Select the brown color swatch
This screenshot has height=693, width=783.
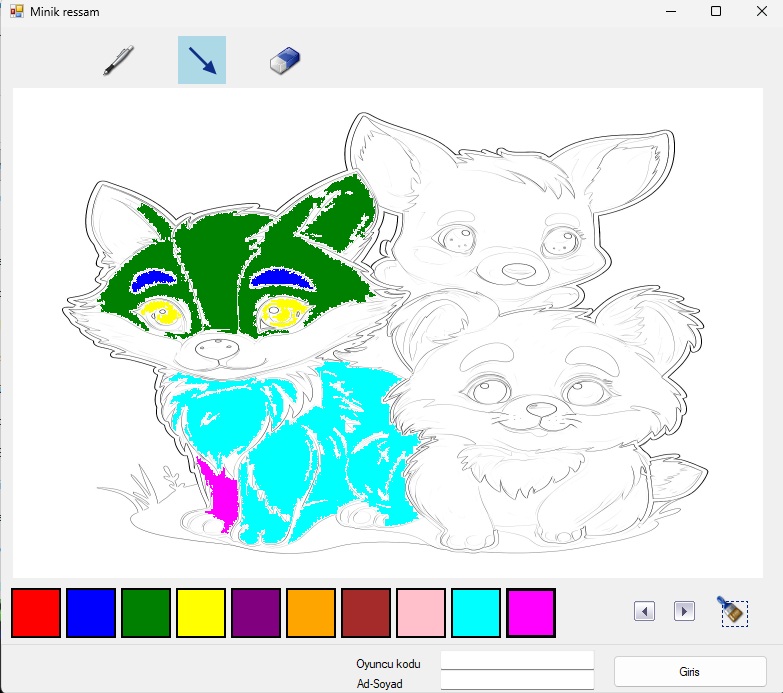pos(366,613)
